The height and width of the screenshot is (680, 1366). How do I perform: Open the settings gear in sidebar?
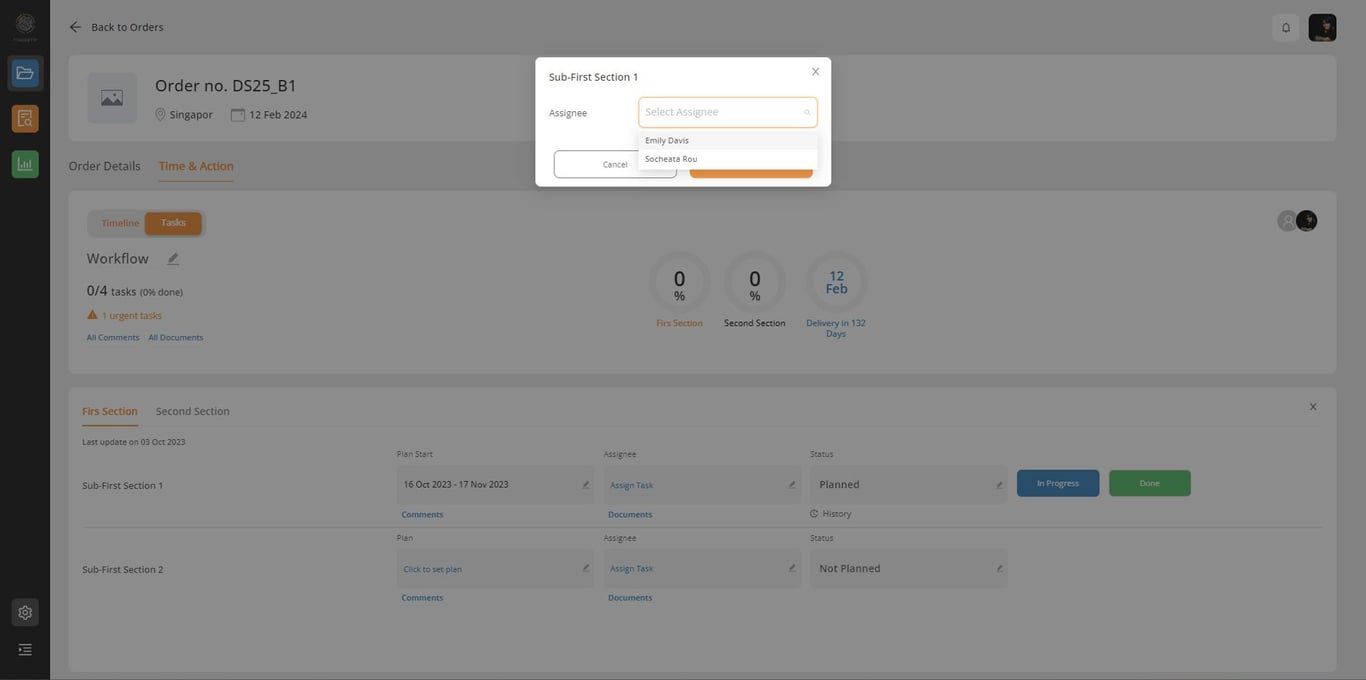pos(25,612)
